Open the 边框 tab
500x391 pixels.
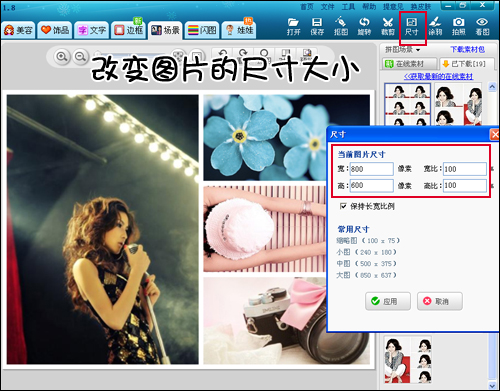pos(128,30)
